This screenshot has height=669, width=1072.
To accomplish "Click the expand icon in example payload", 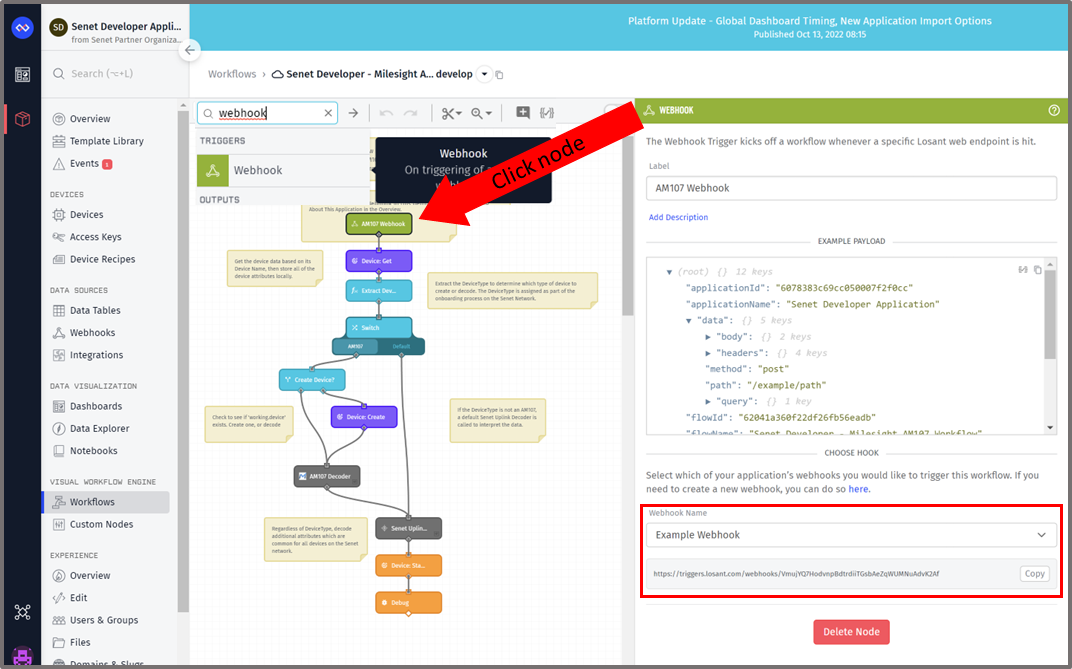I will click(x=1023, y=270).
